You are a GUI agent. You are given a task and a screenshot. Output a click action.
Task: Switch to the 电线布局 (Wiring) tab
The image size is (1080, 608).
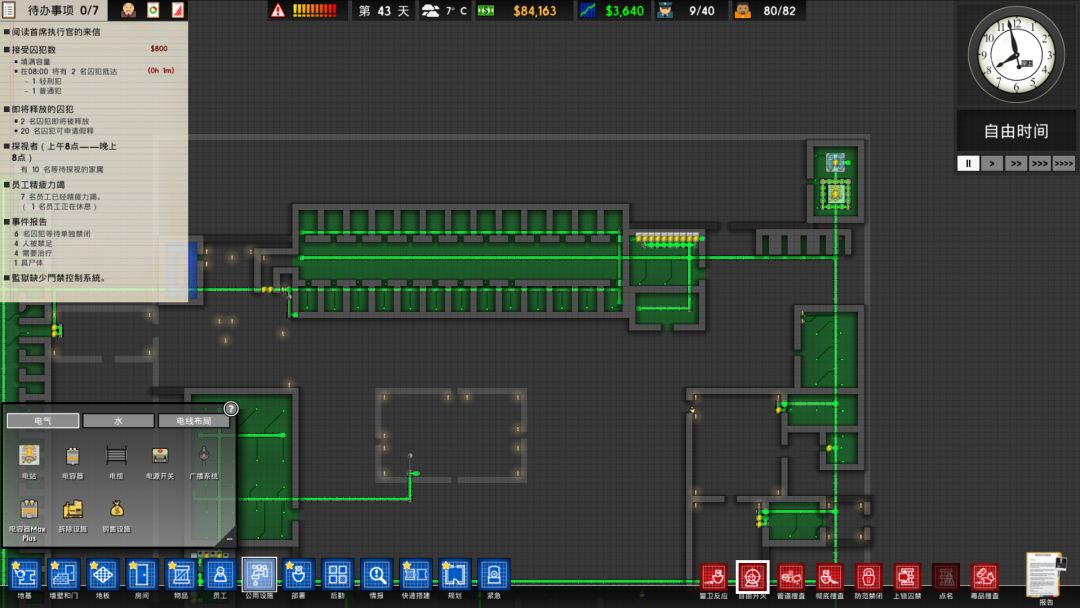click(194, 420)
